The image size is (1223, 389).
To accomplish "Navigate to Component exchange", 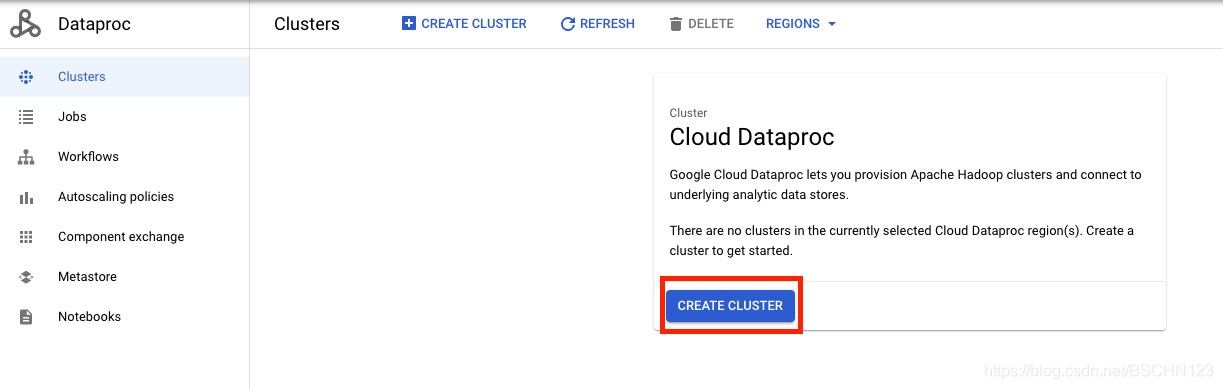I will pos(124,237).
